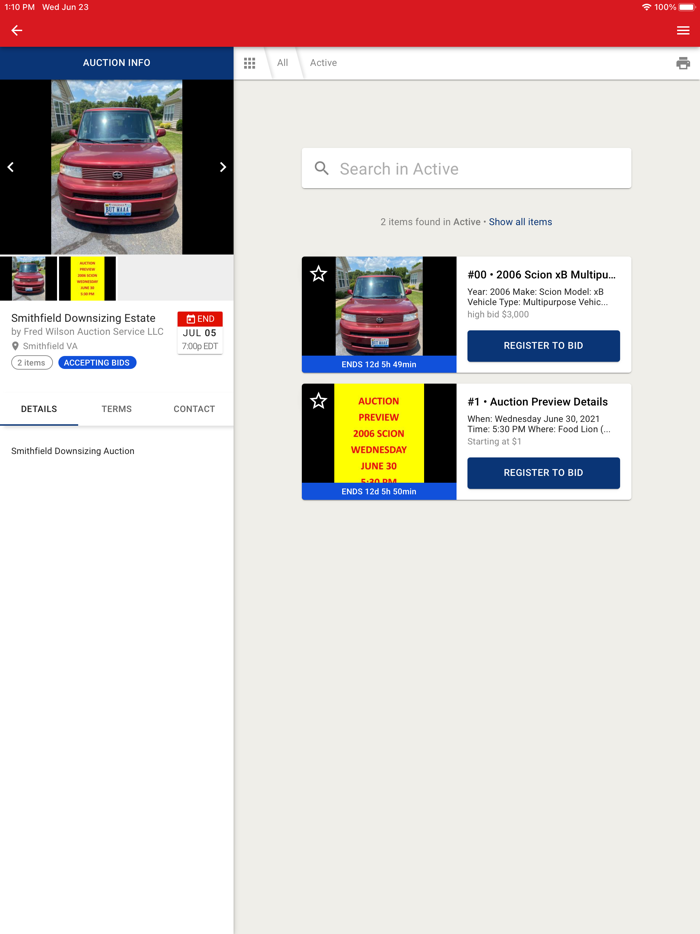700x934 pixels.
Task: Click the 2 items pill
Action: [x=32, y=363]
